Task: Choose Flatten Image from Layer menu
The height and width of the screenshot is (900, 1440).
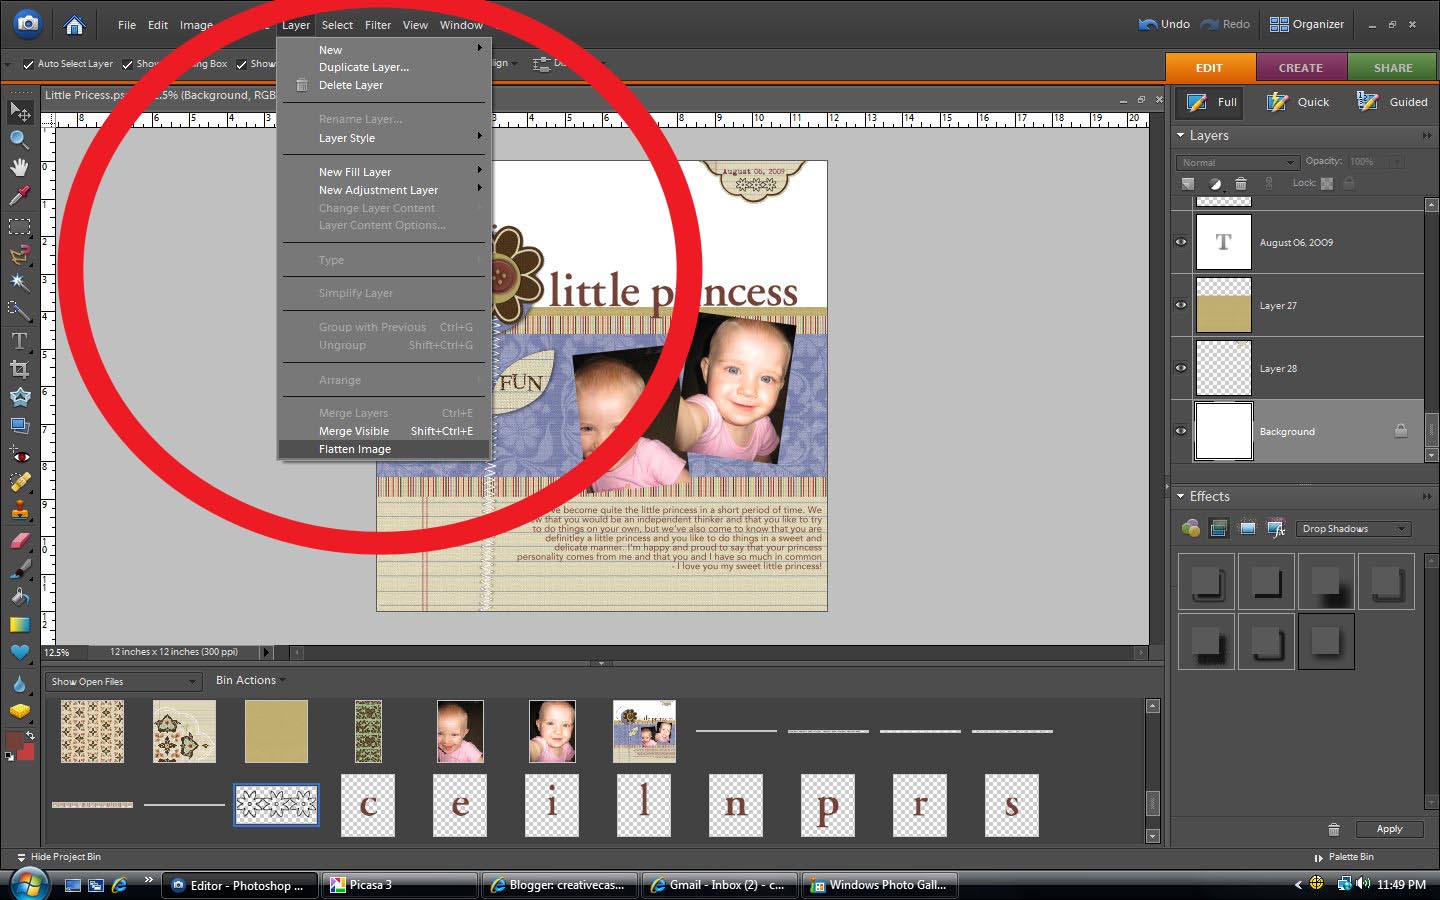Action: (384, 449)
